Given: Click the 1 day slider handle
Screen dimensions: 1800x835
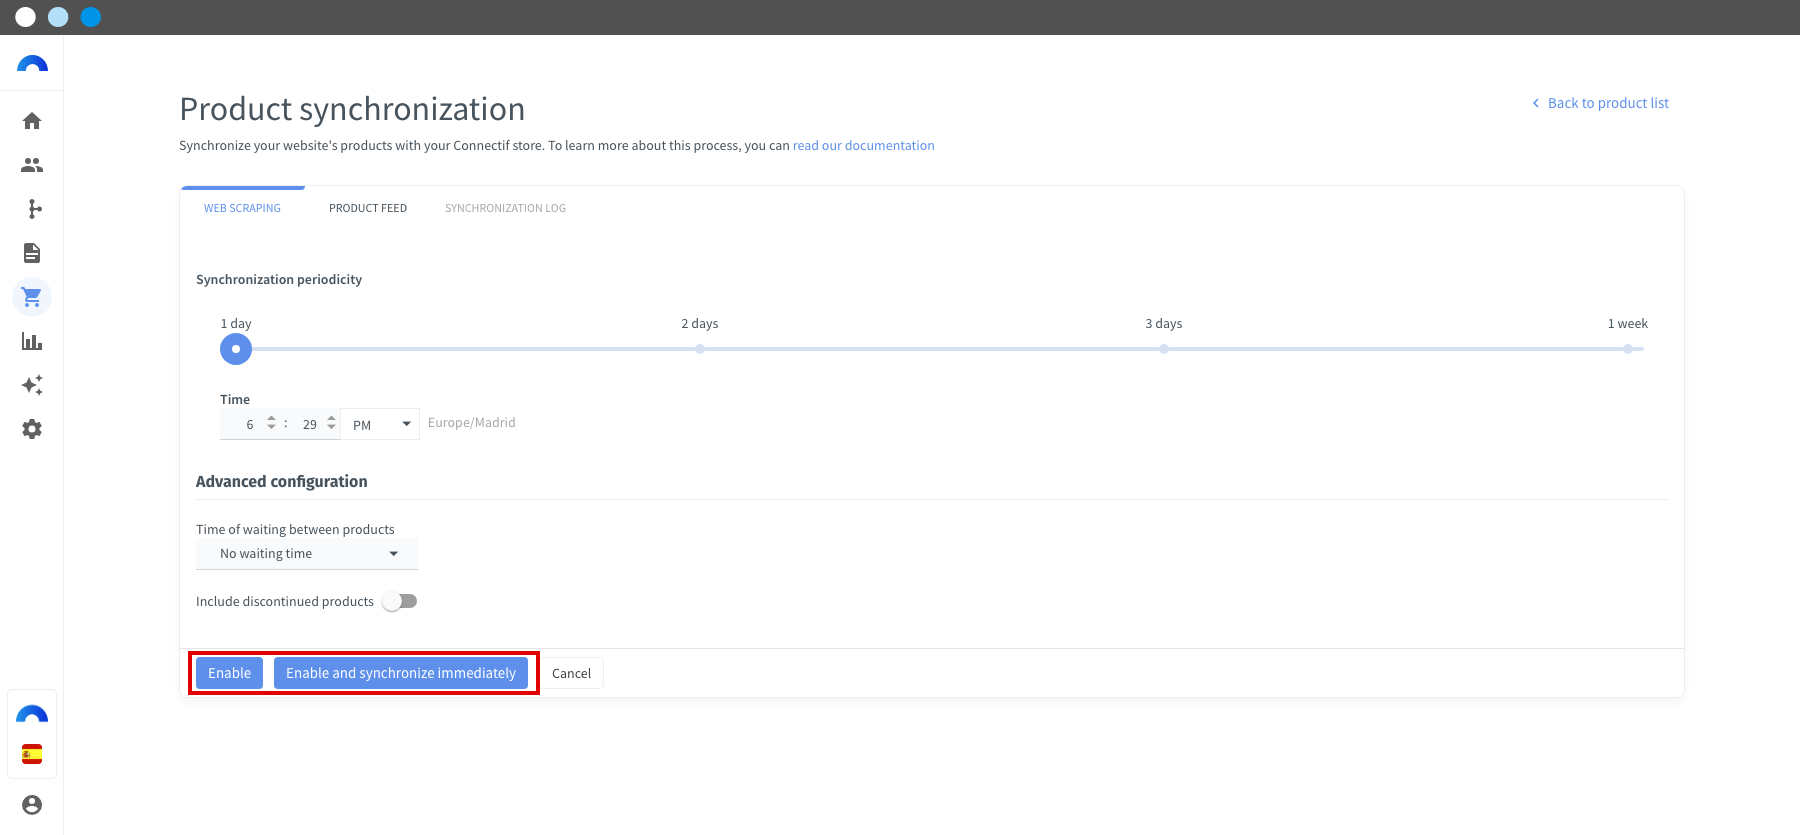Looking at the screenshot, I should tap(236, 349).
